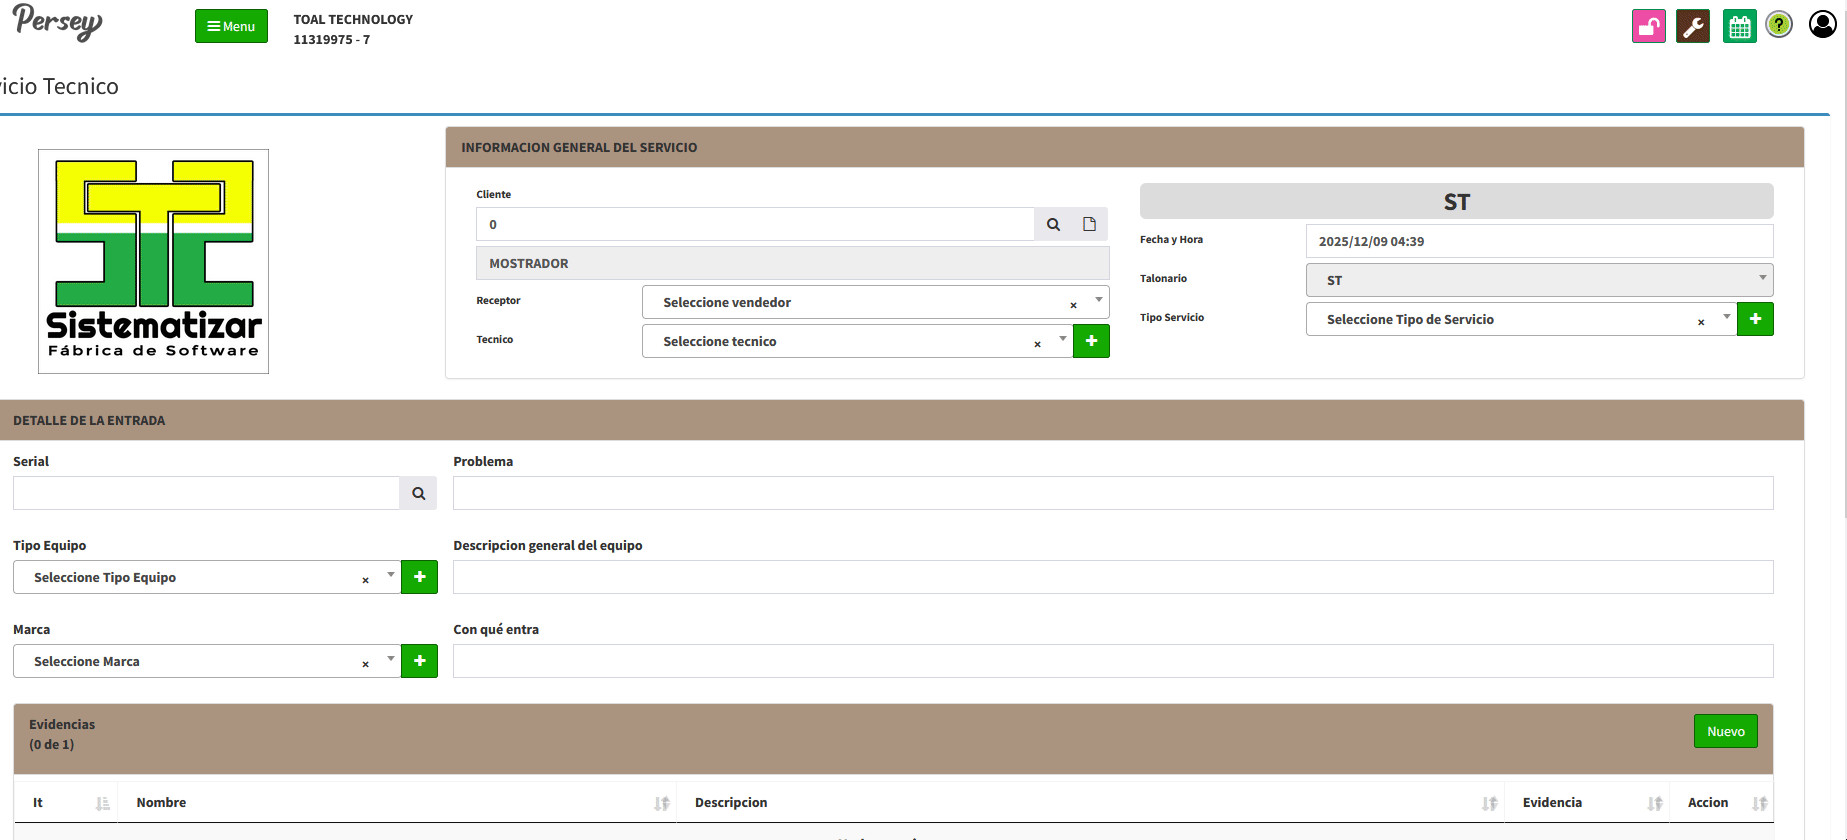Open the Talonario ST dropdown
Image resolution: width=1847 pixels, height=840 pixels.
[x=1539, y=280]
